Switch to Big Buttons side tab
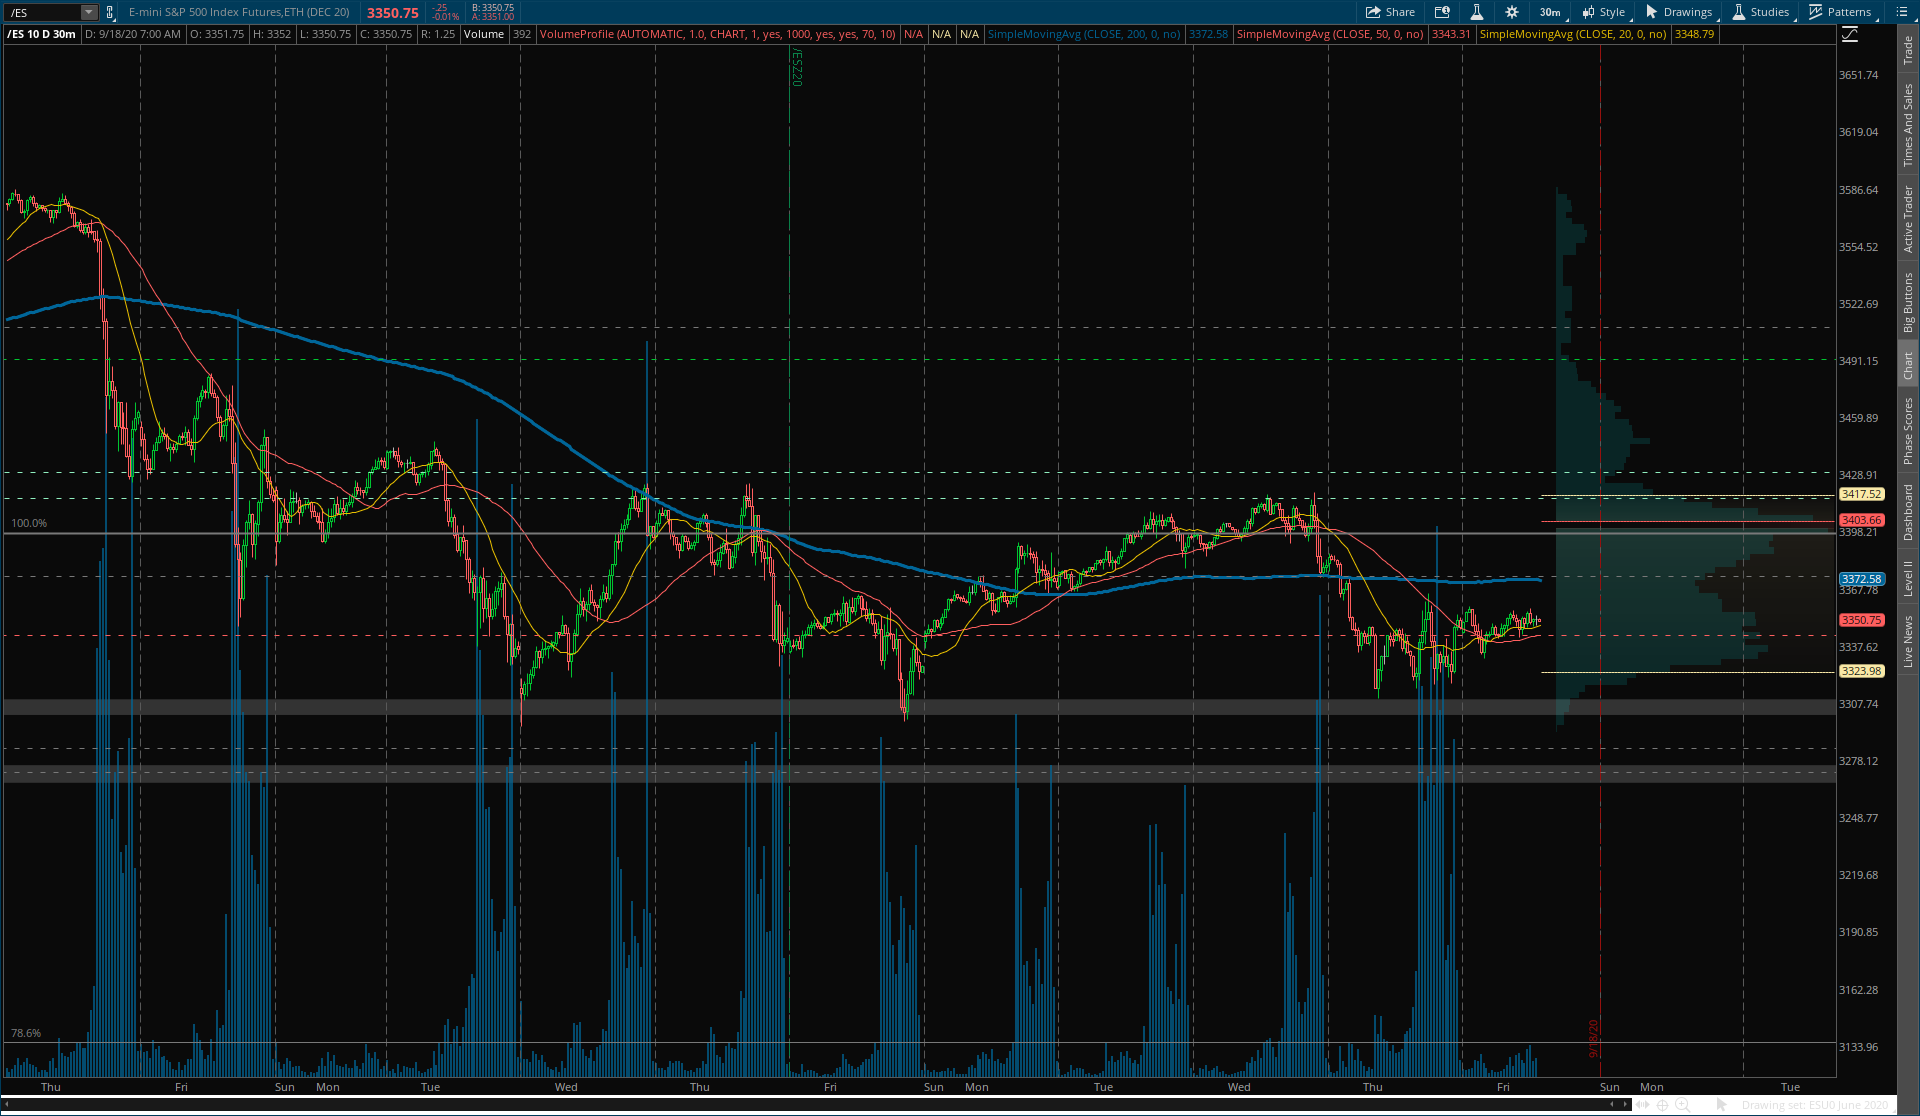Screen dimensions: 1920x1116 point(1908,303)
